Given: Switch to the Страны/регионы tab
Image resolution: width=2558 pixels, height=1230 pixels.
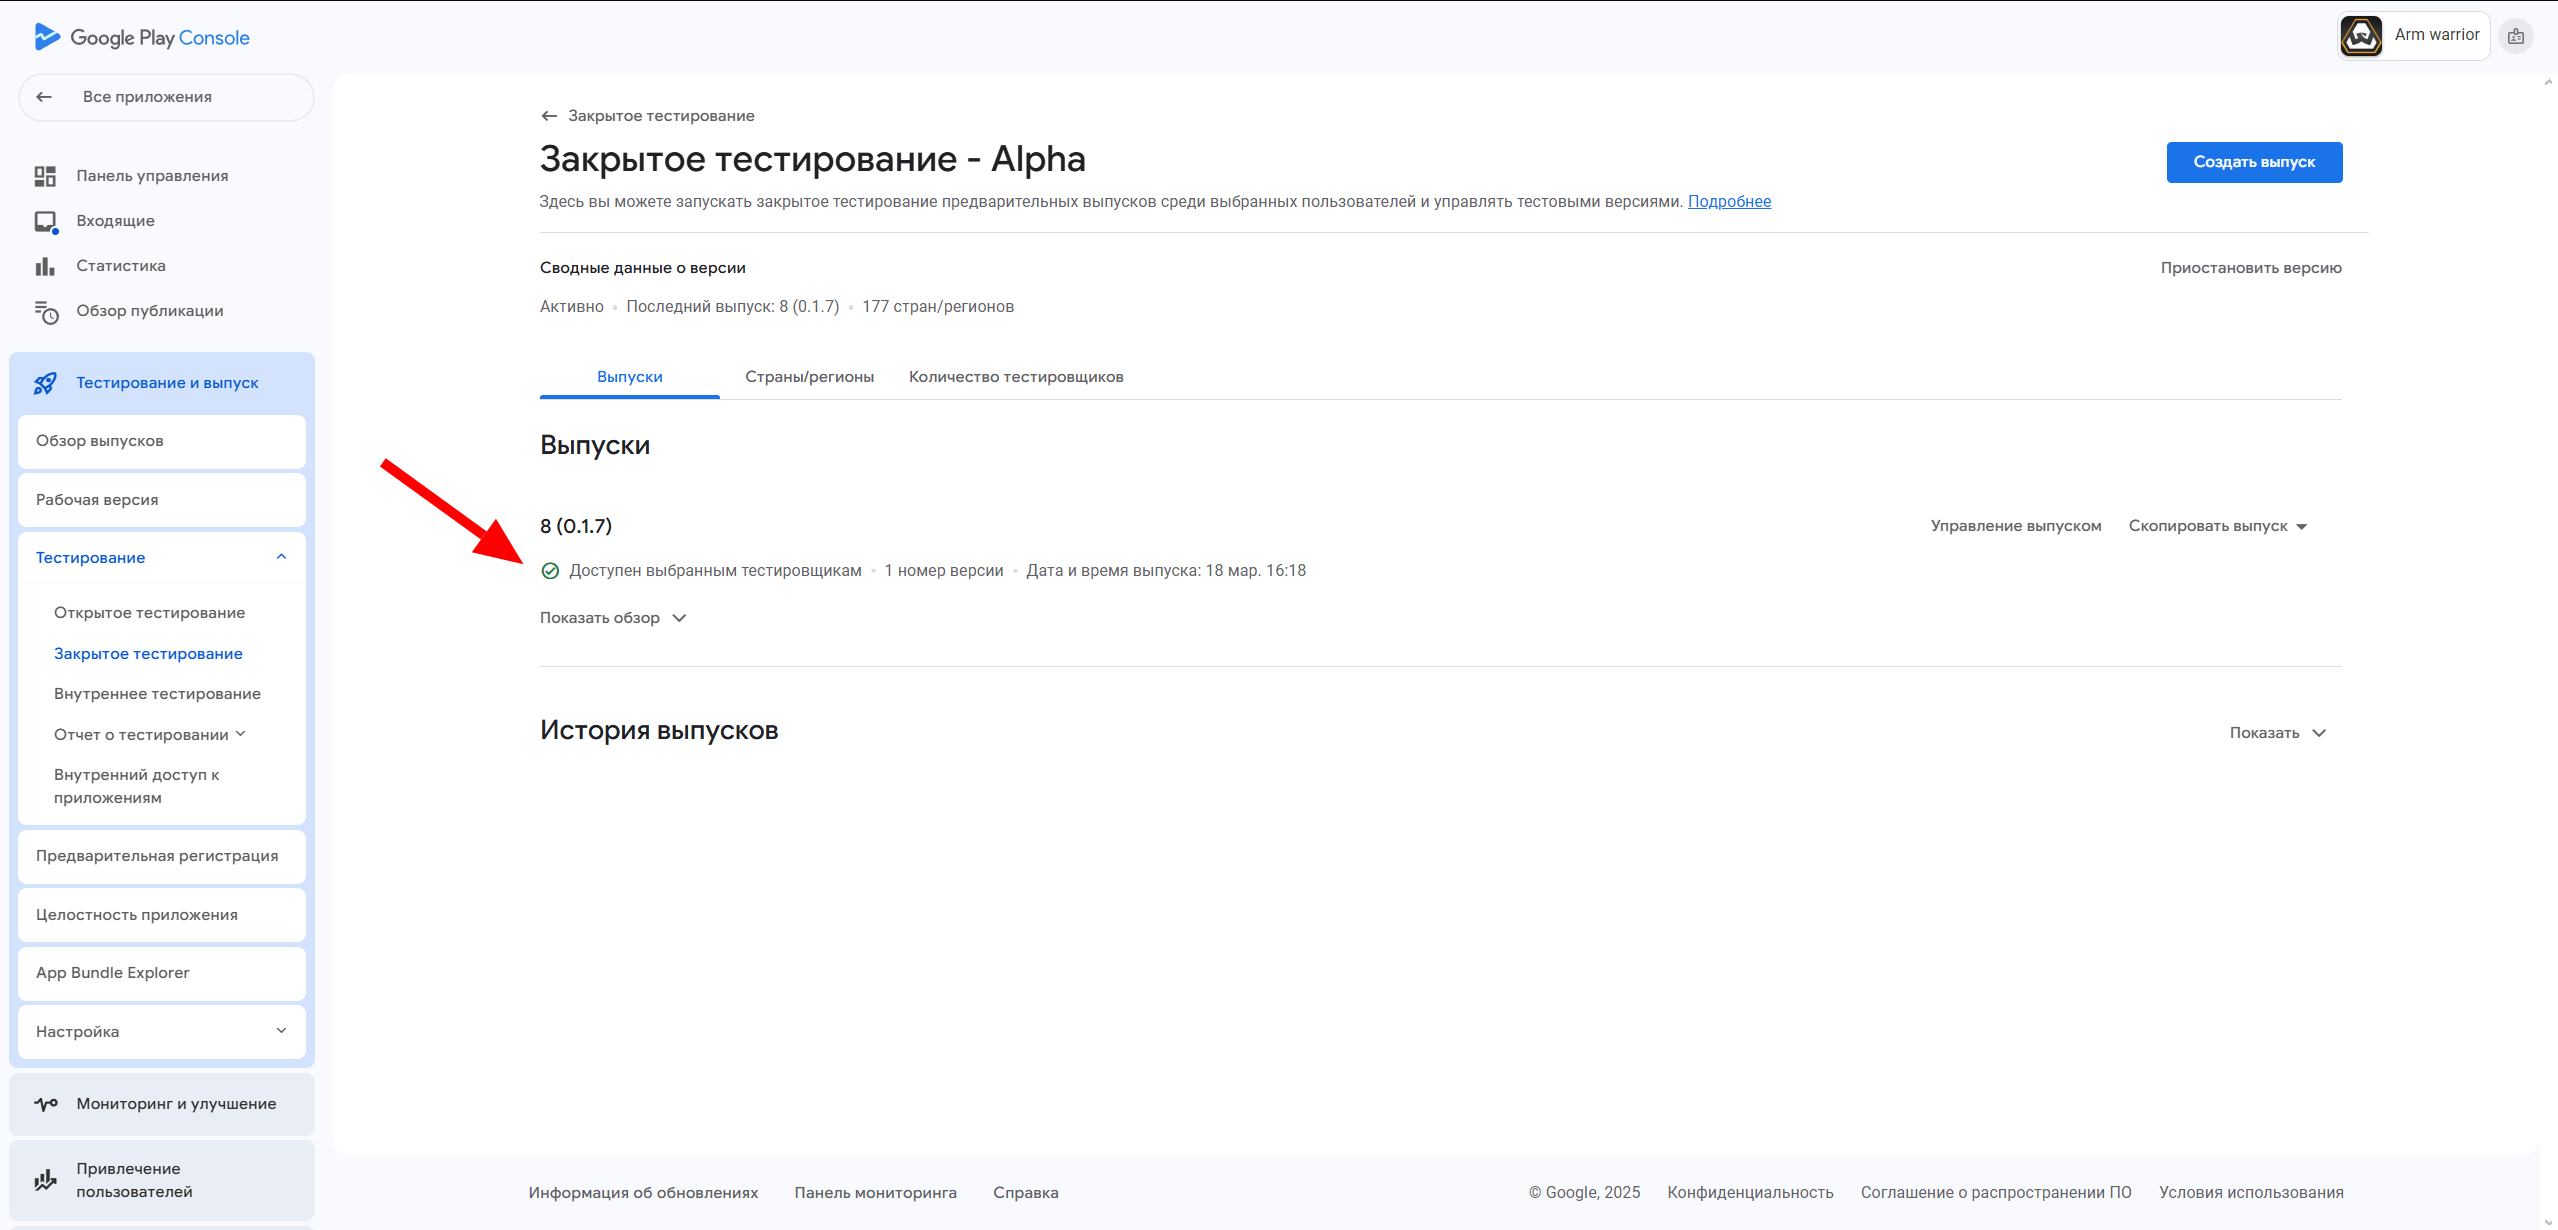Looking at the screenshot, I should [809, 377].
